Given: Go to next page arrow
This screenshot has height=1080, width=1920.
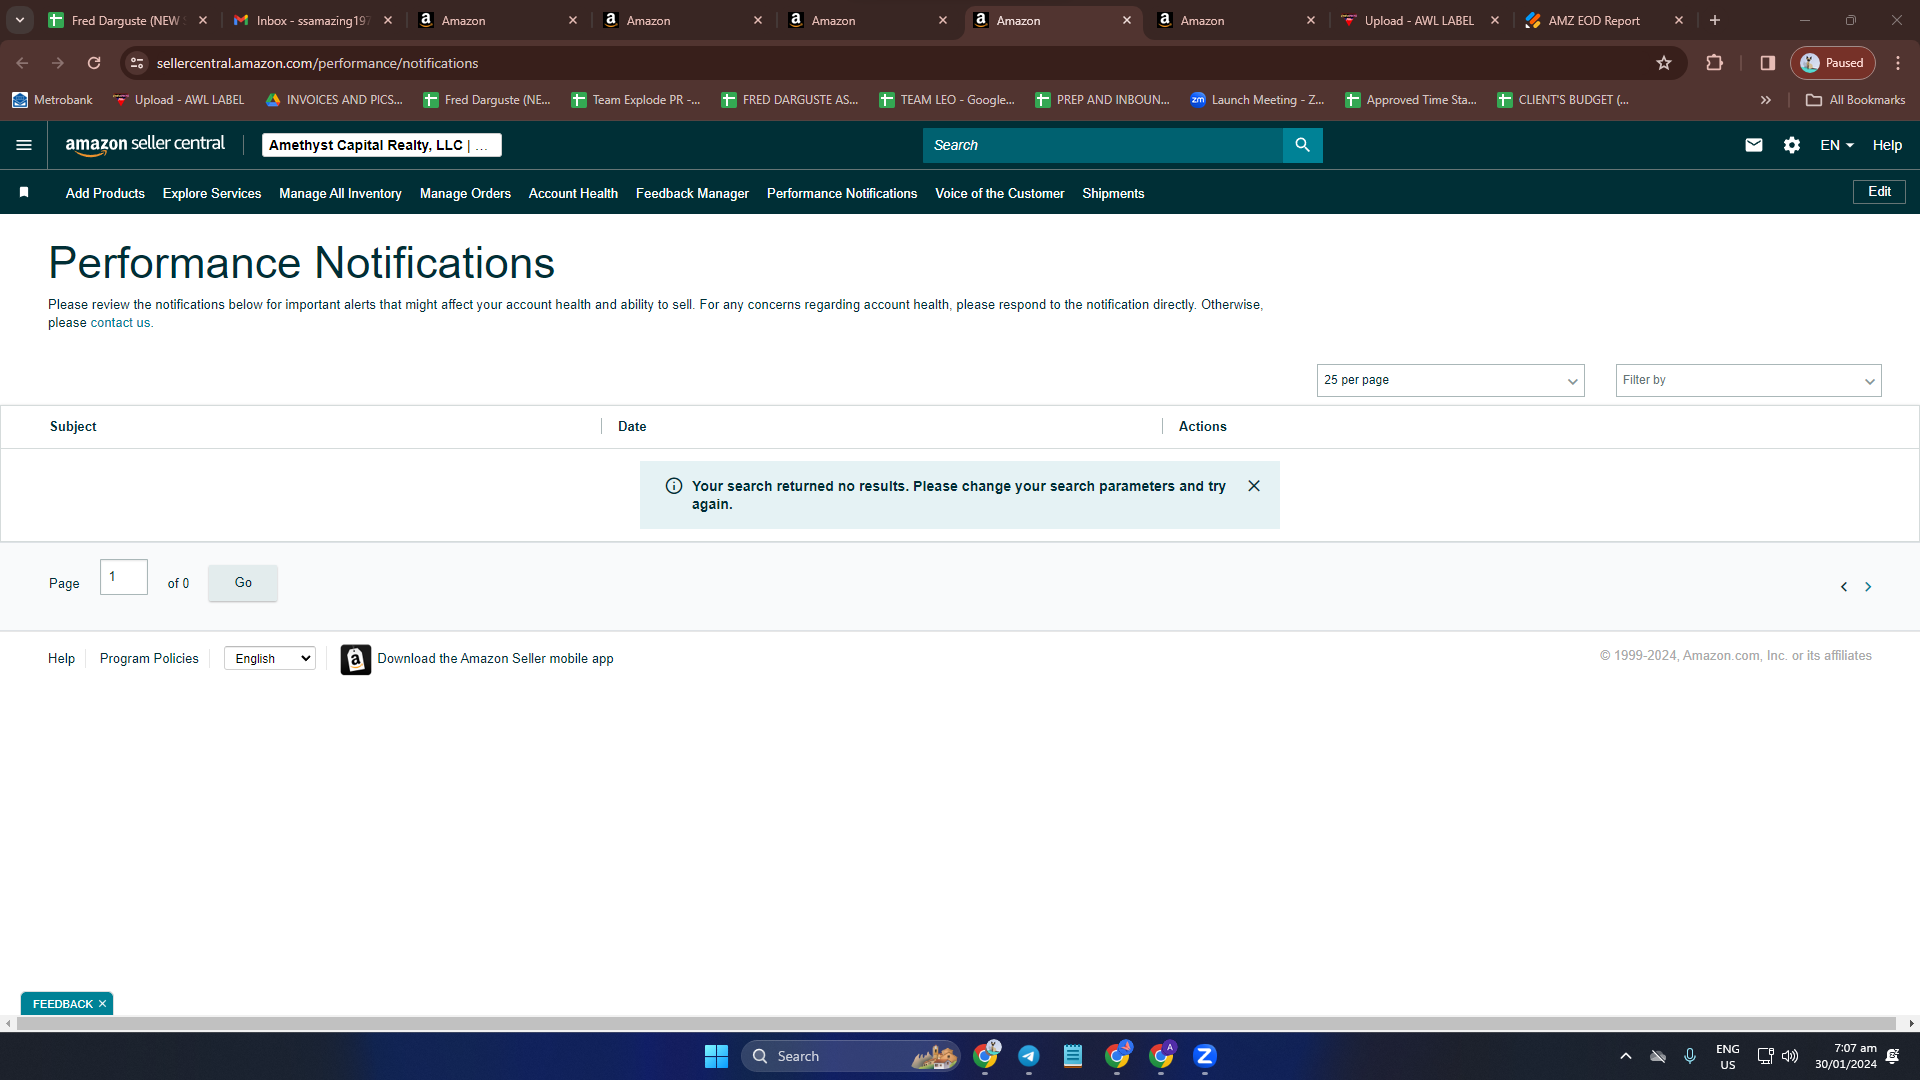Looking at the screenshot, I should point(1867,587).
